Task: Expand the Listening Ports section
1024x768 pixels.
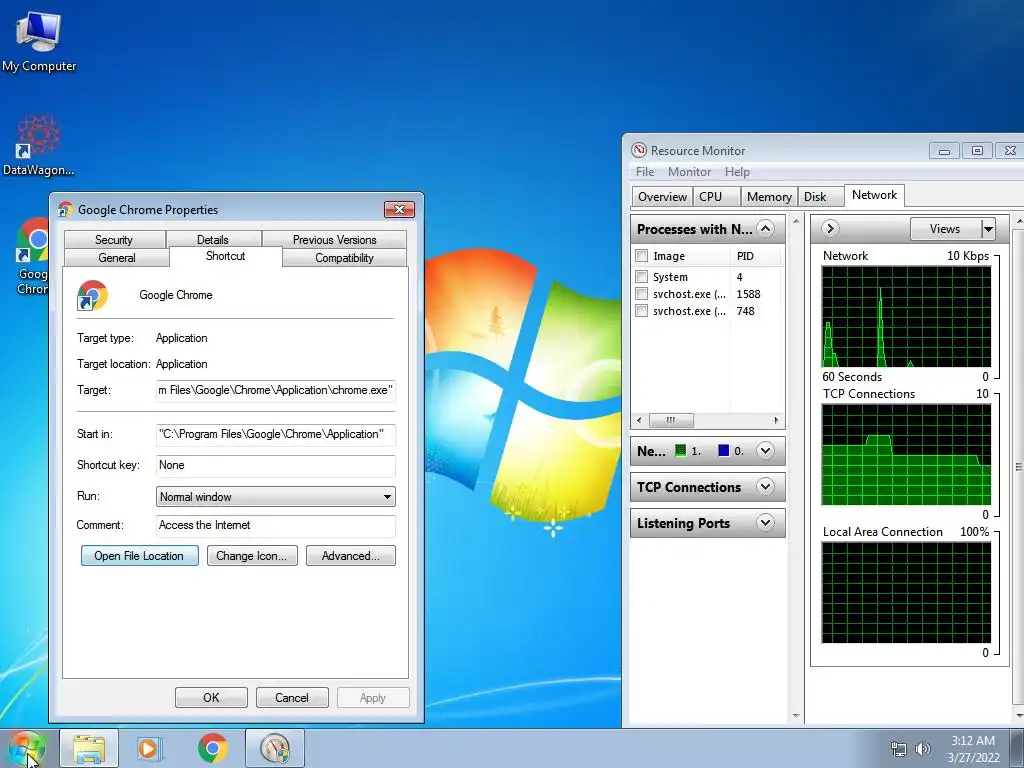Action: pos(765,522)
